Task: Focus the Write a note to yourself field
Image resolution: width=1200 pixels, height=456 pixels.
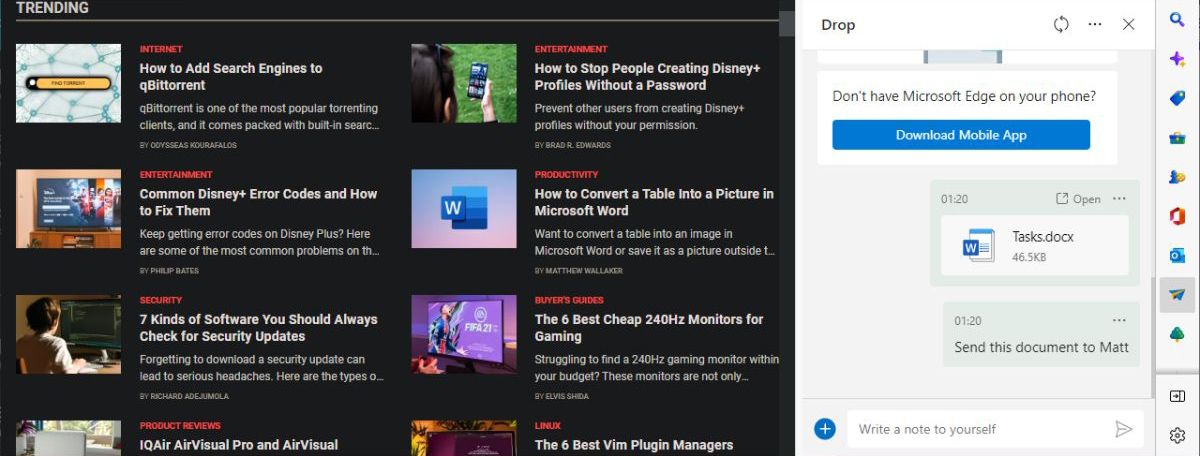Action: point(980,429)
